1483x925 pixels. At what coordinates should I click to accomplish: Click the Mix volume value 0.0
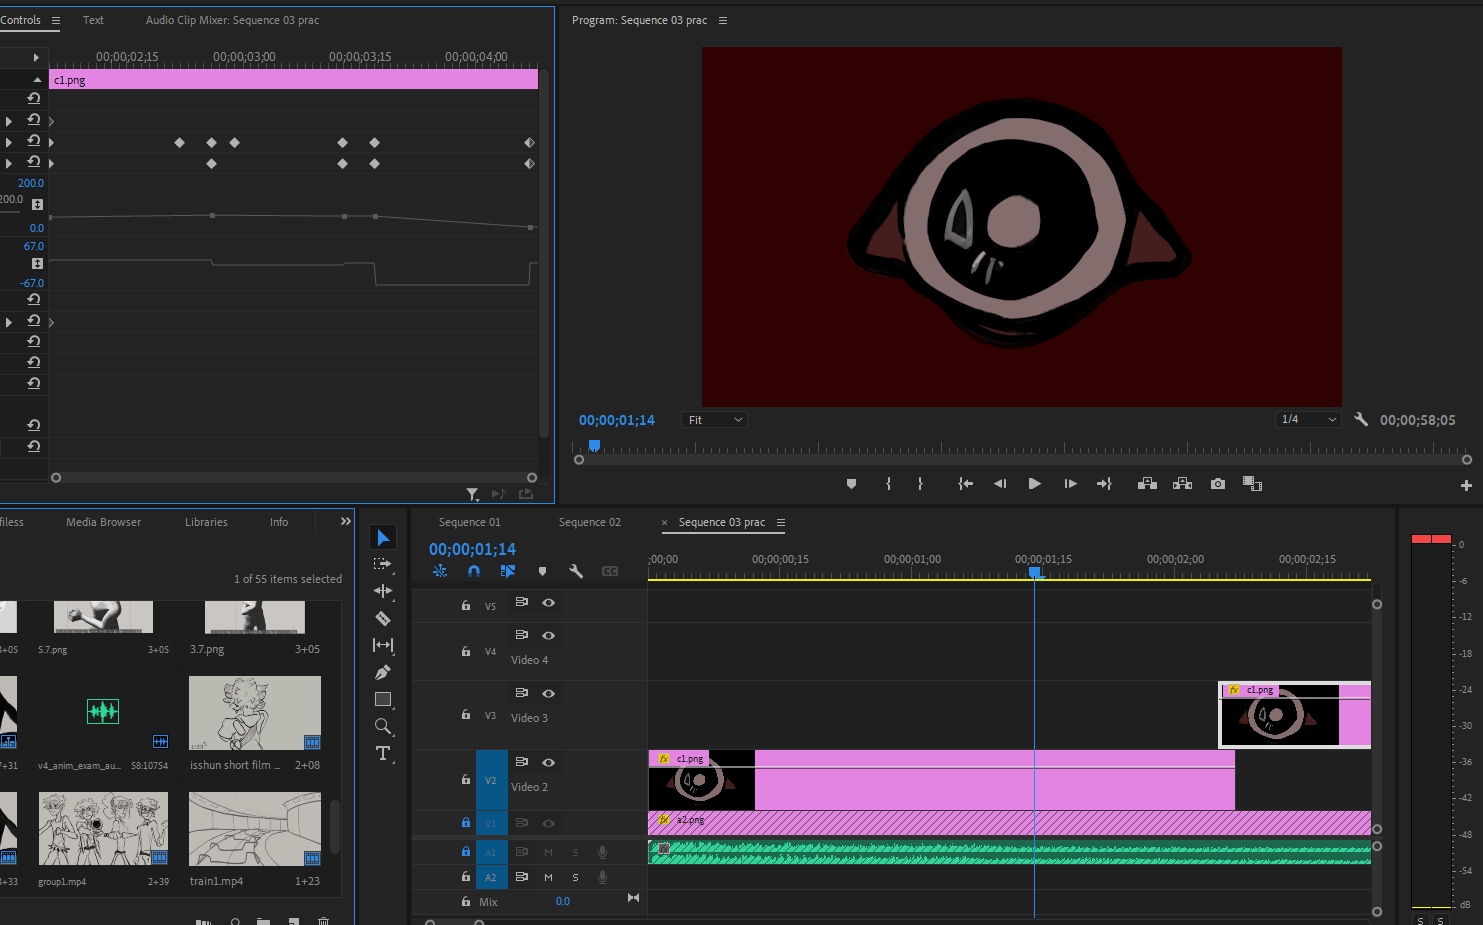point(563,902)
